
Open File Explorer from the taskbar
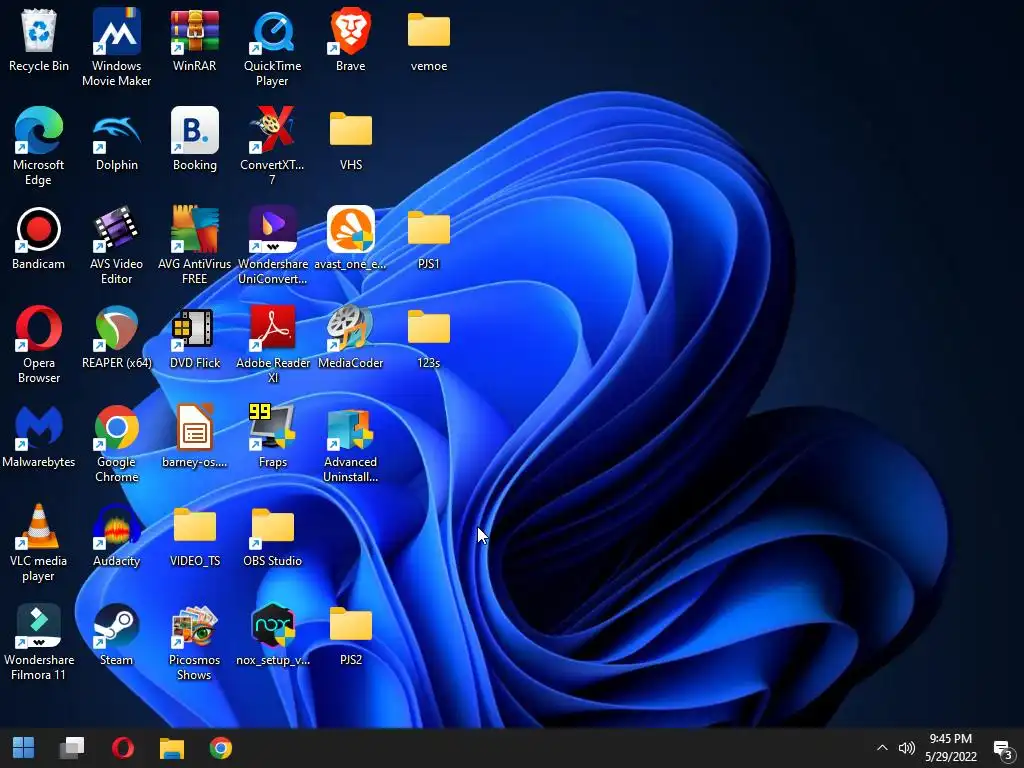tap(172, 748)
